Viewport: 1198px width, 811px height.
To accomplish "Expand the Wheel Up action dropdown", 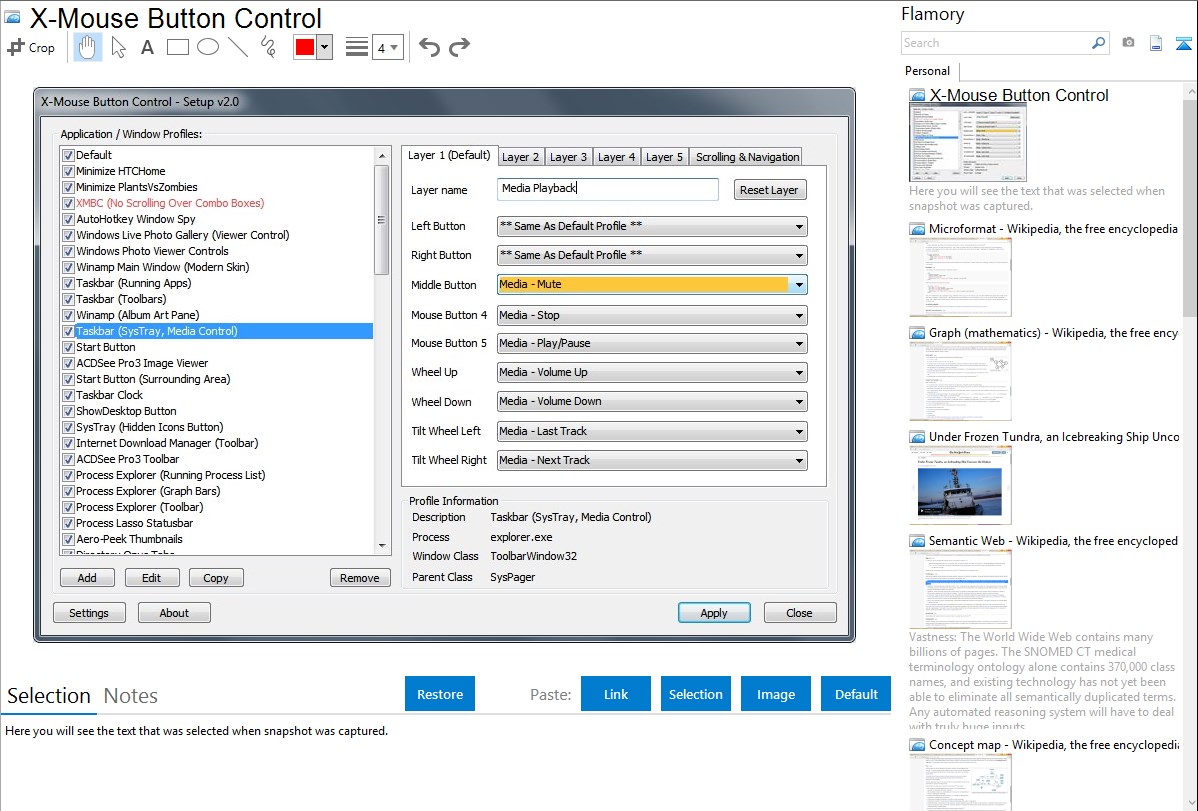I will pyautogui.click(x=798, y=373).
